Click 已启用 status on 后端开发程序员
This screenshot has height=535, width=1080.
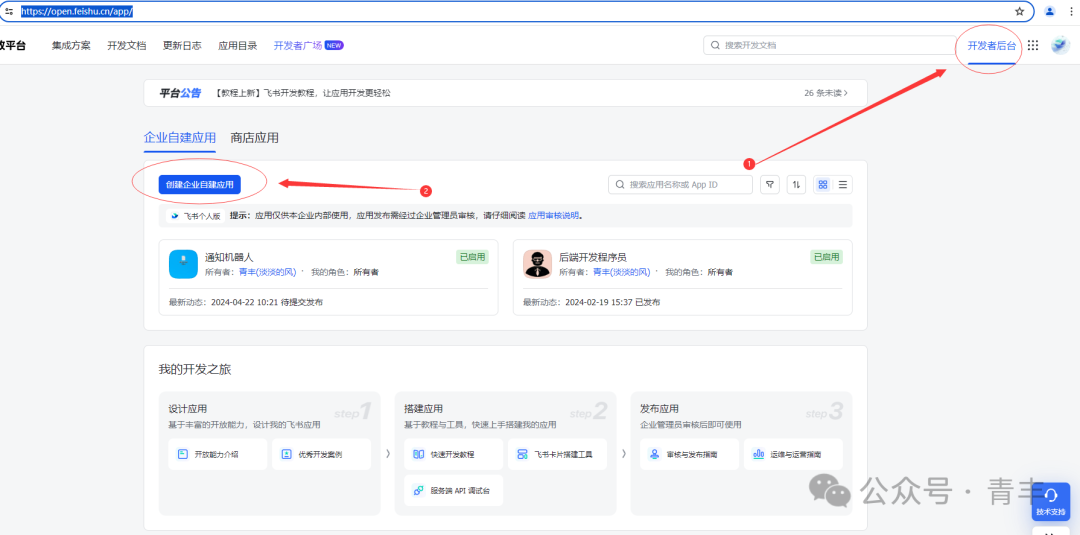(x=827, y=257)
